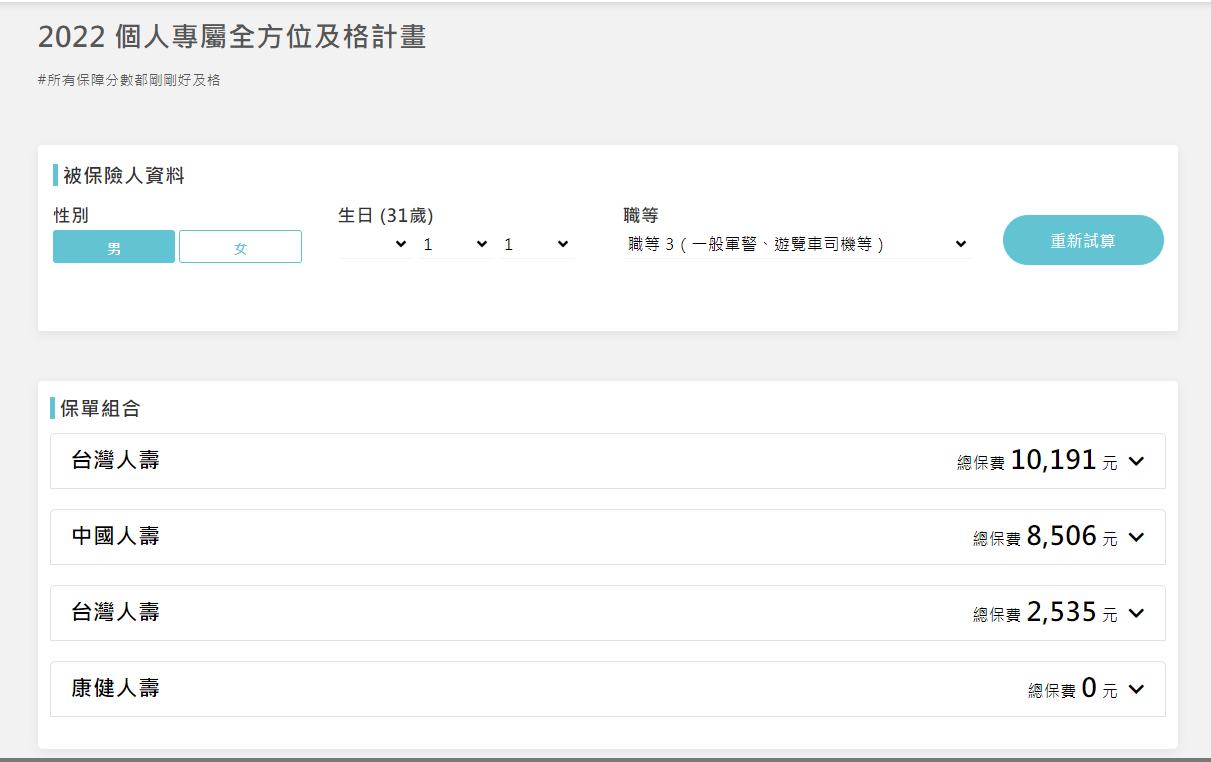Click the 被保險人資料 section heading
The height and width of the screenshot is (762, 1211).
[124, 176]
